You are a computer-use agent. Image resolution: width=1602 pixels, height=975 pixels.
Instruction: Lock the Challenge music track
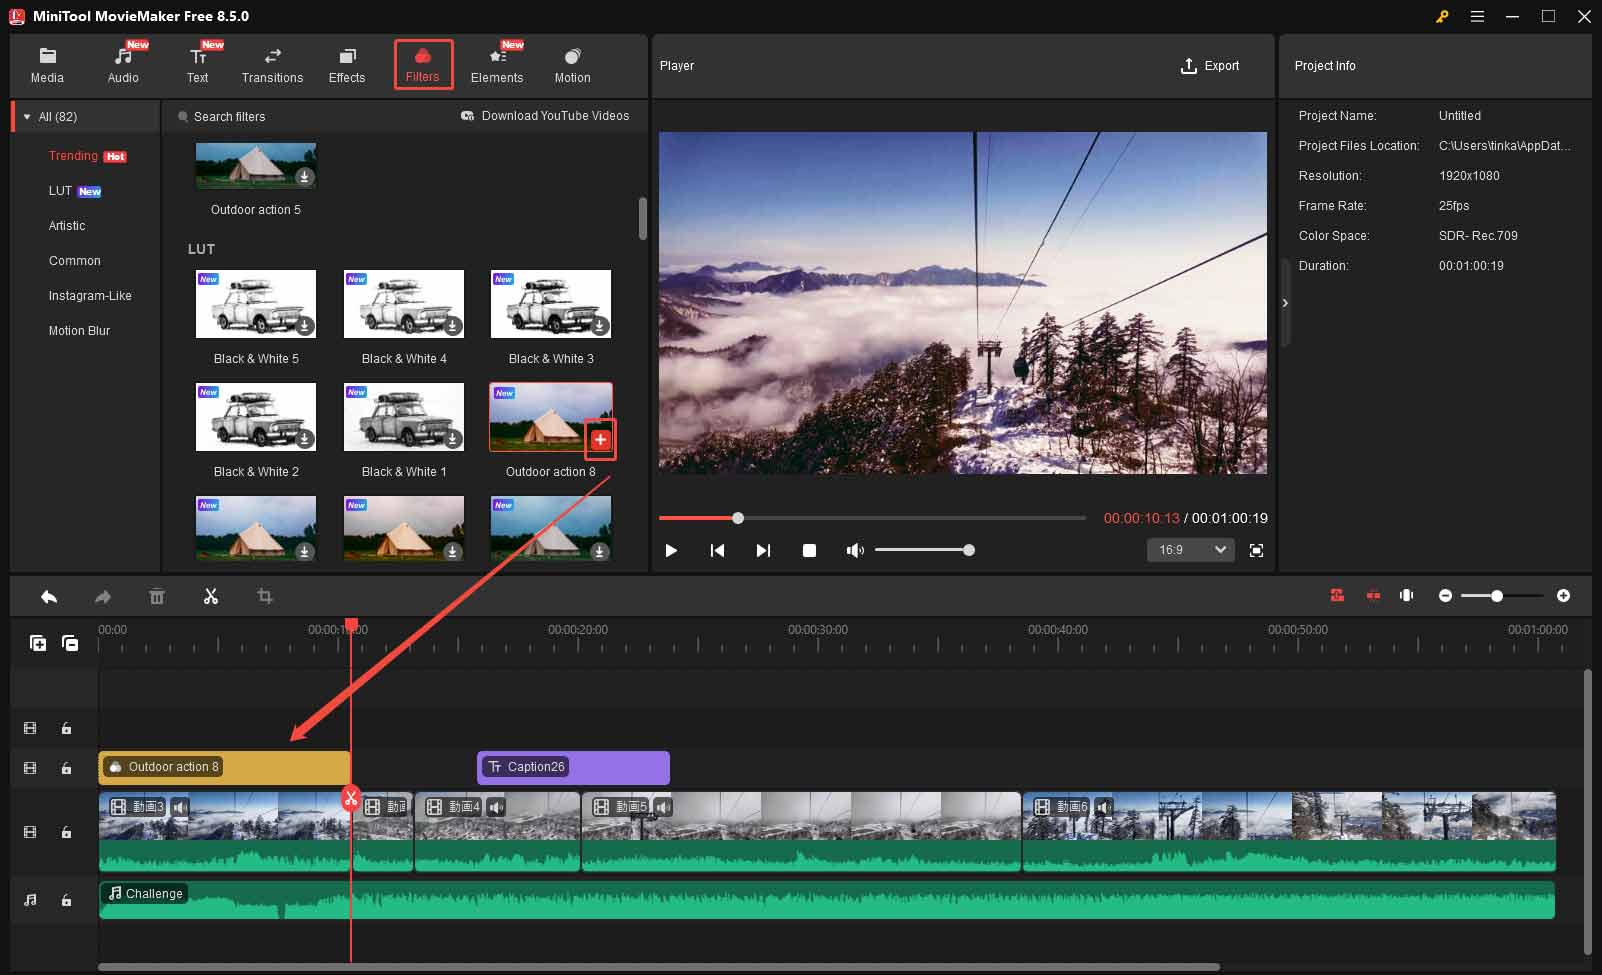click(x=66, y=899)
